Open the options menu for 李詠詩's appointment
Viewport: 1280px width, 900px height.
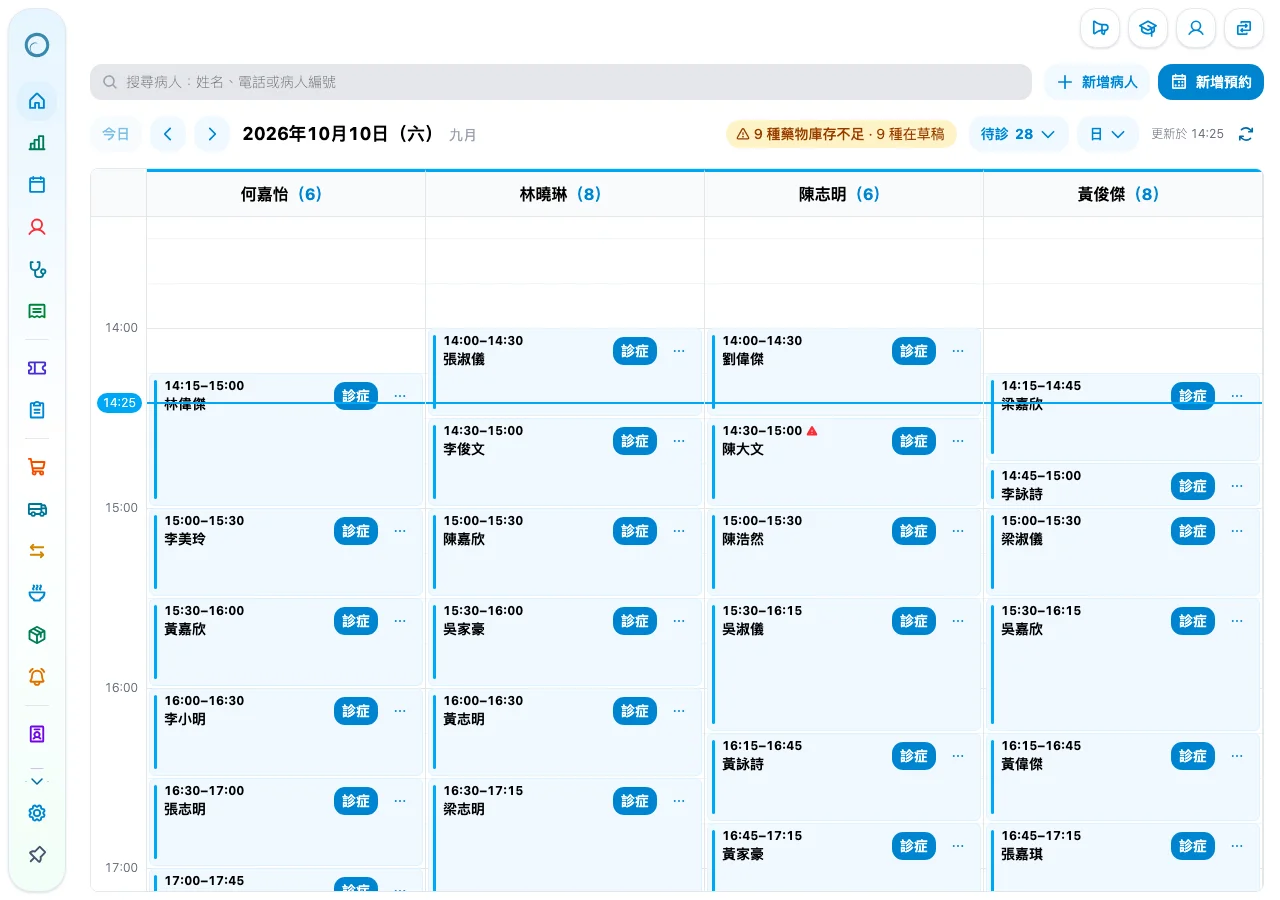(x=1237, y=486)
